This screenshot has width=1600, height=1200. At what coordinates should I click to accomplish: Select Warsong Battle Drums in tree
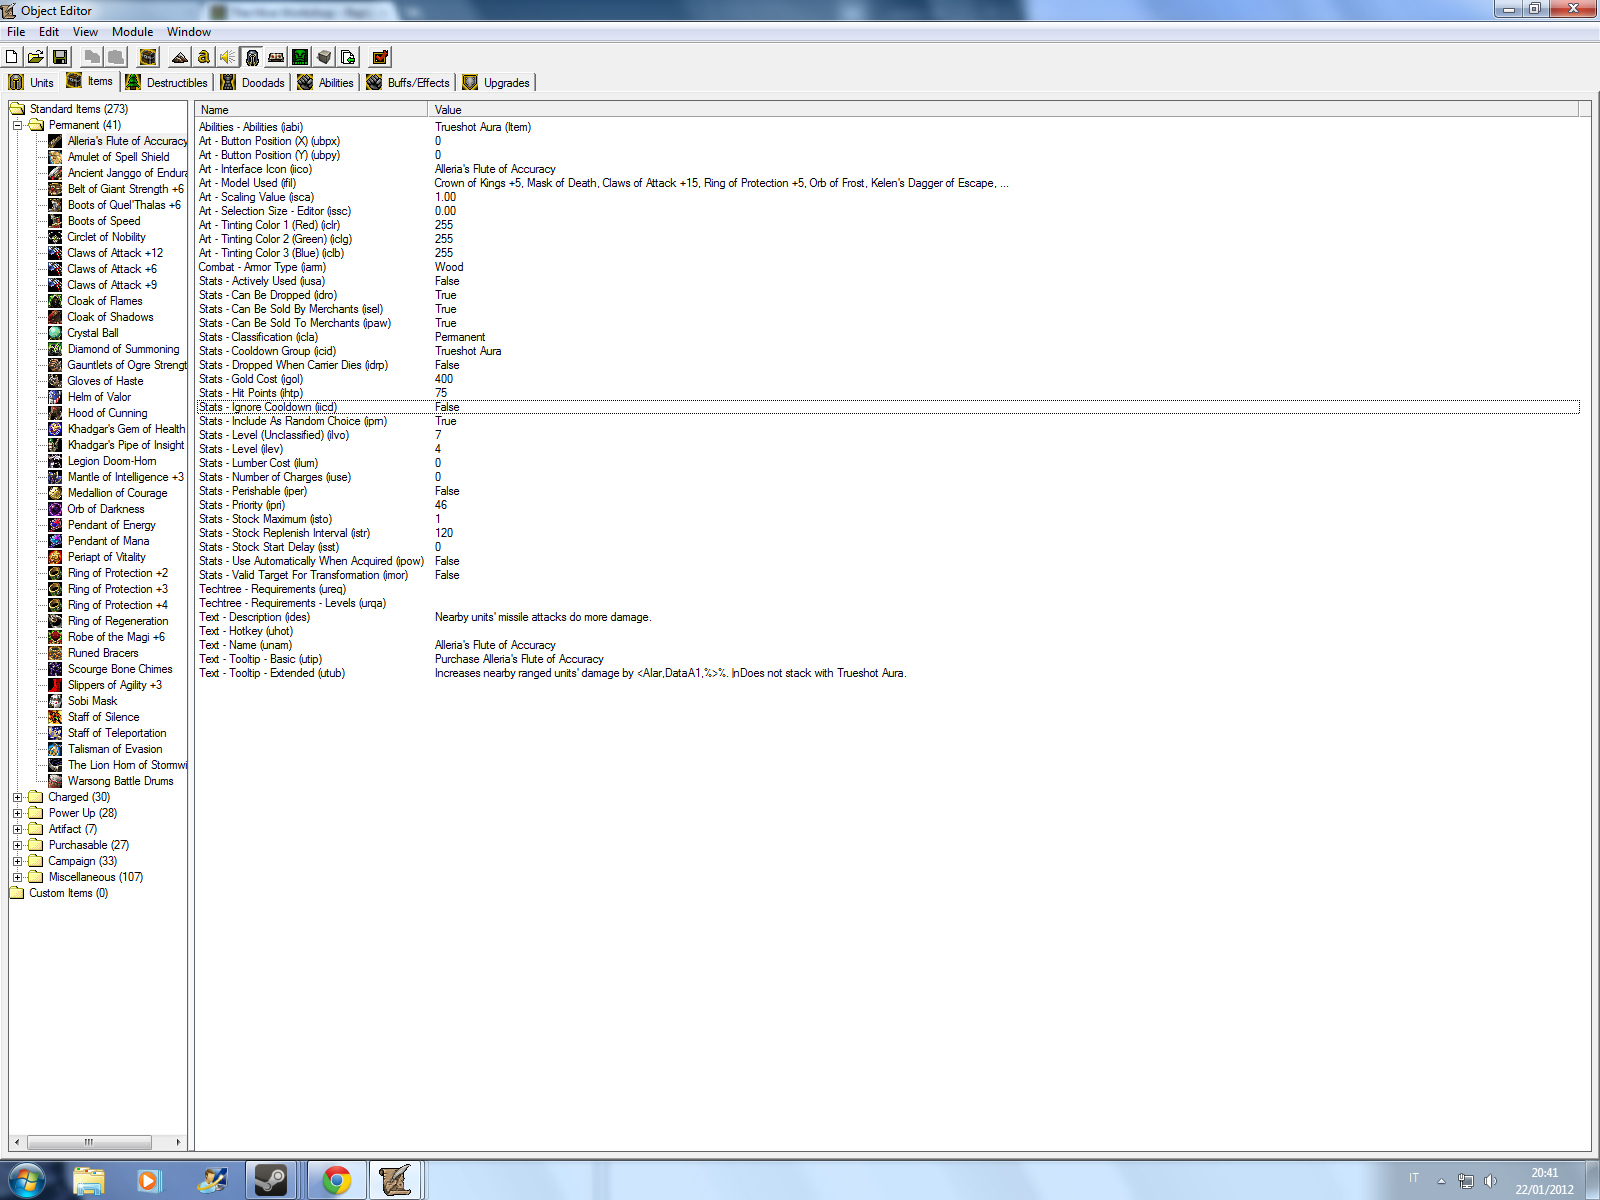pyautogui.click(x=120, y=781)
